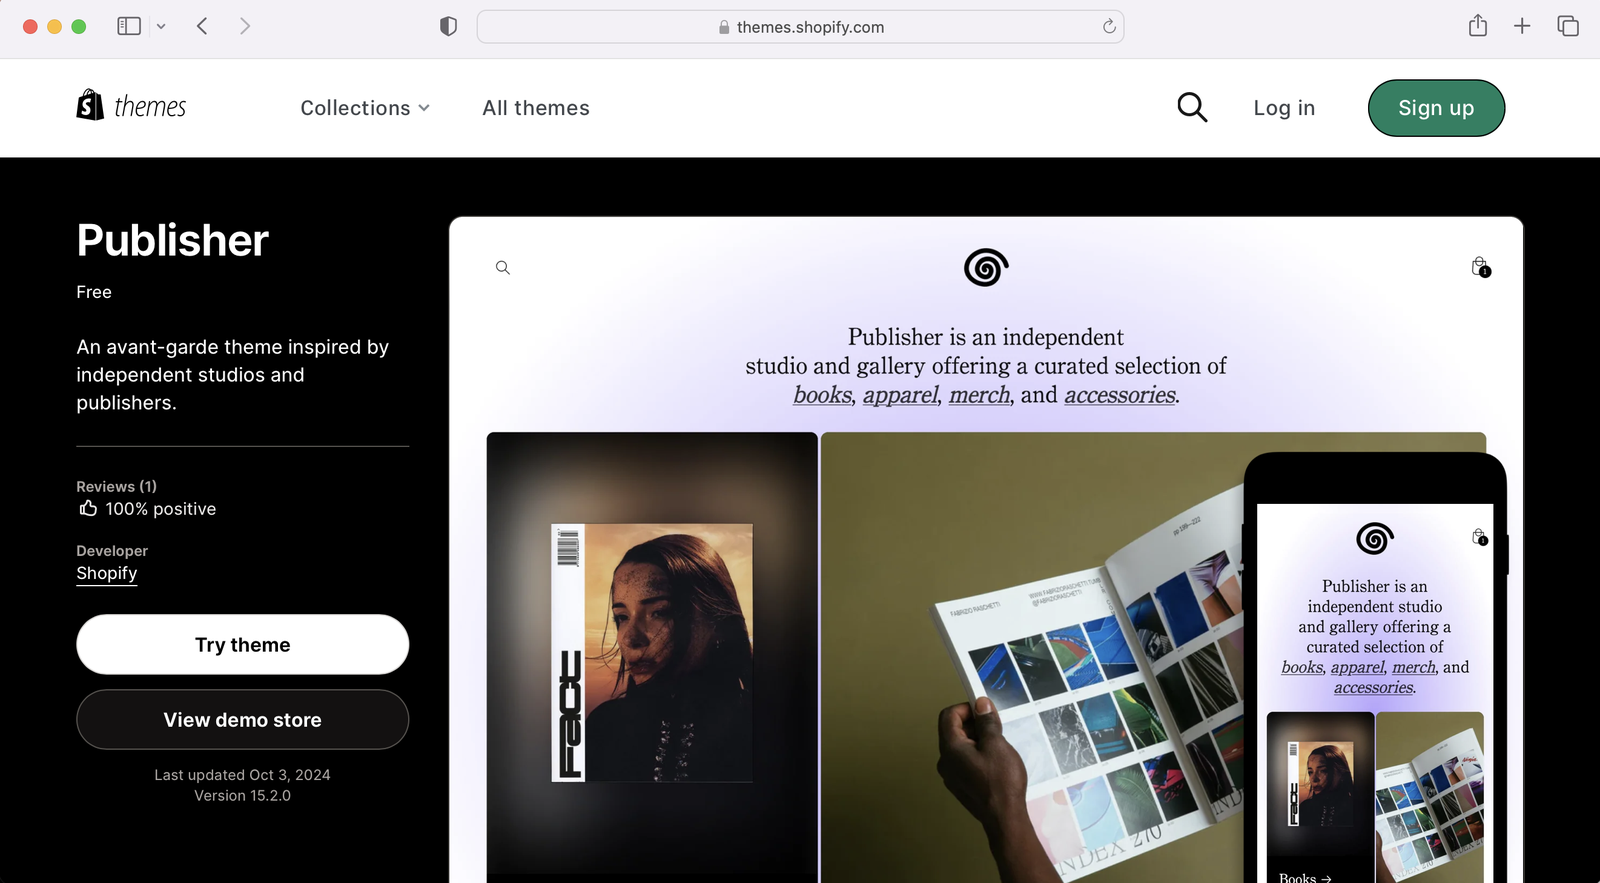This screenshot has width=1600, height=883.
Task: Open the site search magnifier icon
Action: [x=1192, y=107]
